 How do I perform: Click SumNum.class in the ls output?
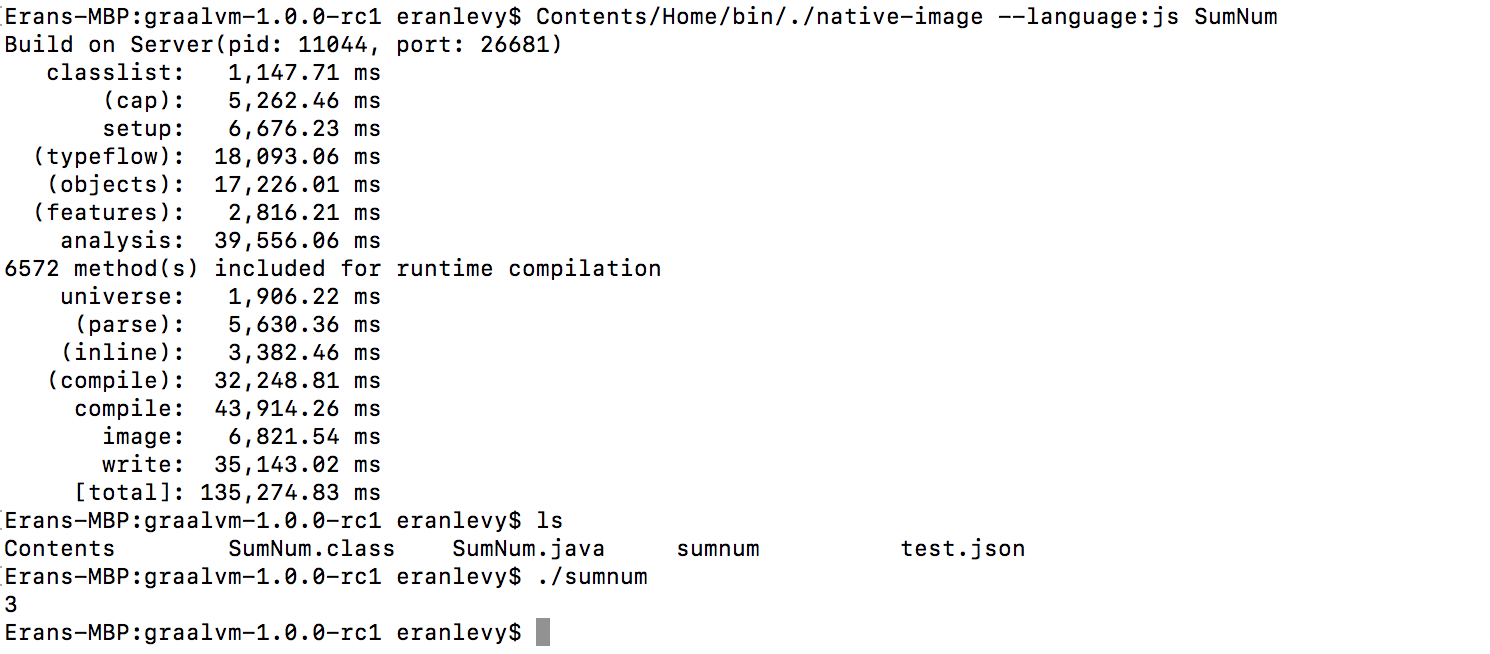311,548
